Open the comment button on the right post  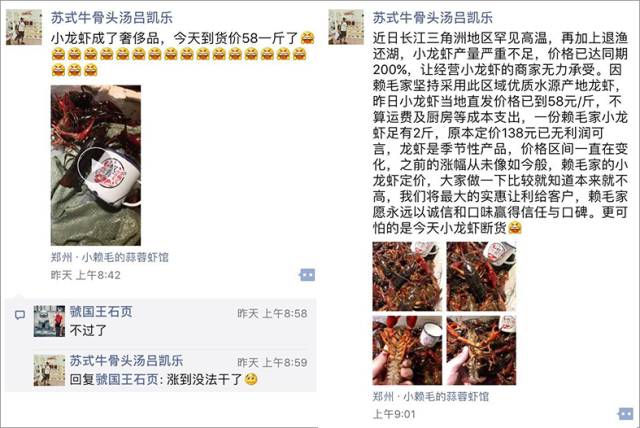coord(625,414)
